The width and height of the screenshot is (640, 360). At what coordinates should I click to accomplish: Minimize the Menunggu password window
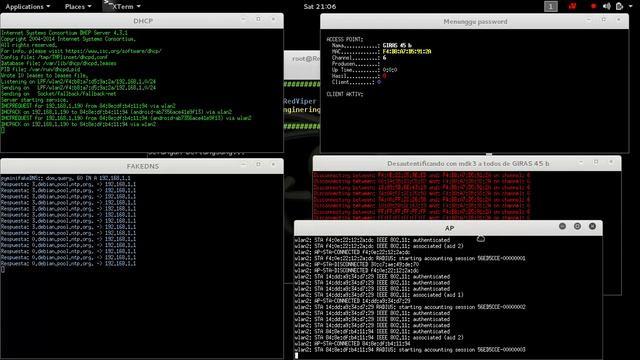pyautogui.click(x=589, y=20)
